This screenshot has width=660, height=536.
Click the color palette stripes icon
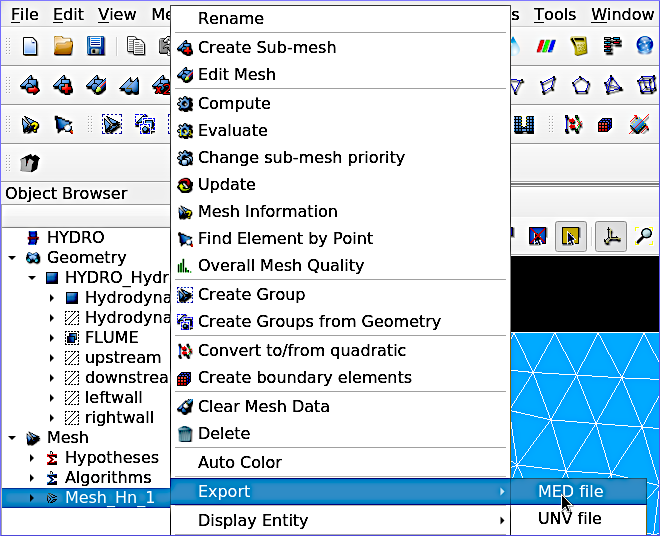(546, 45)
